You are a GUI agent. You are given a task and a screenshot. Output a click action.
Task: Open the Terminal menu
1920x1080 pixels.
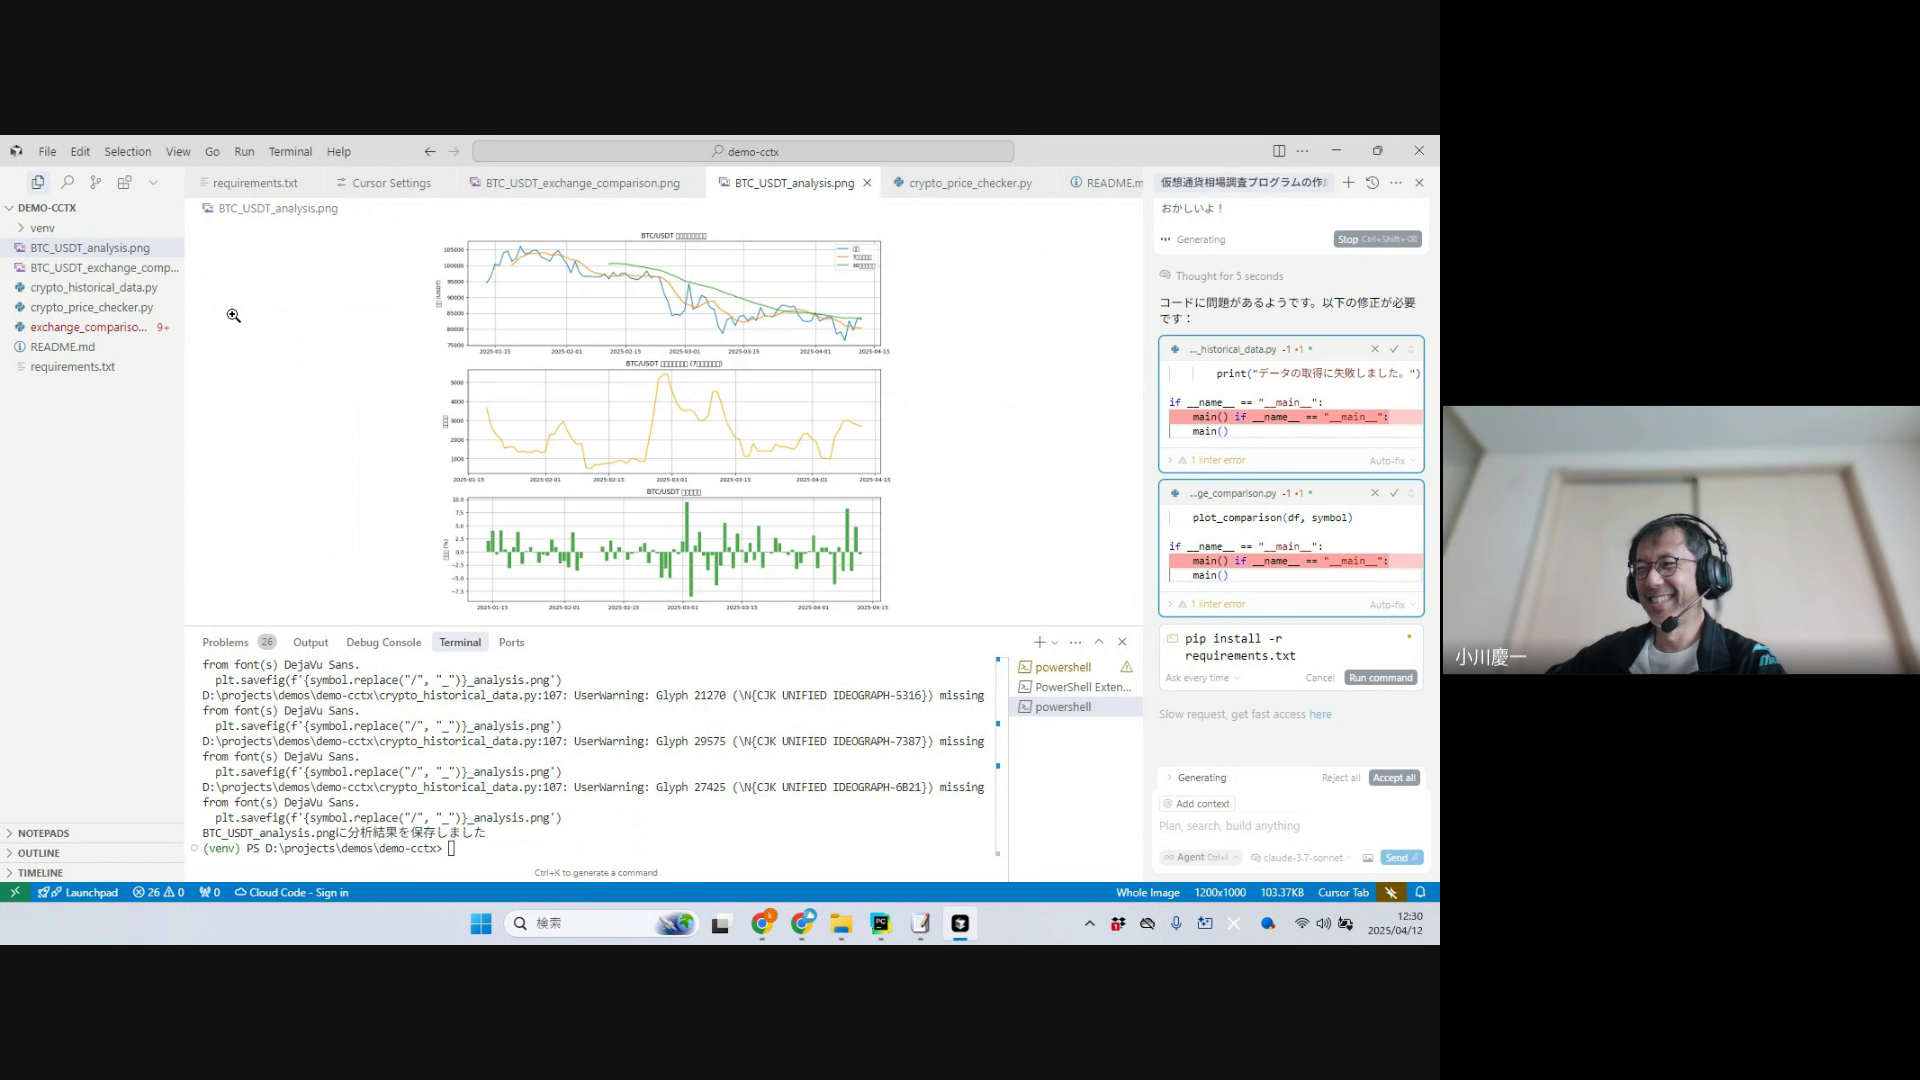(x=290, y=152)
